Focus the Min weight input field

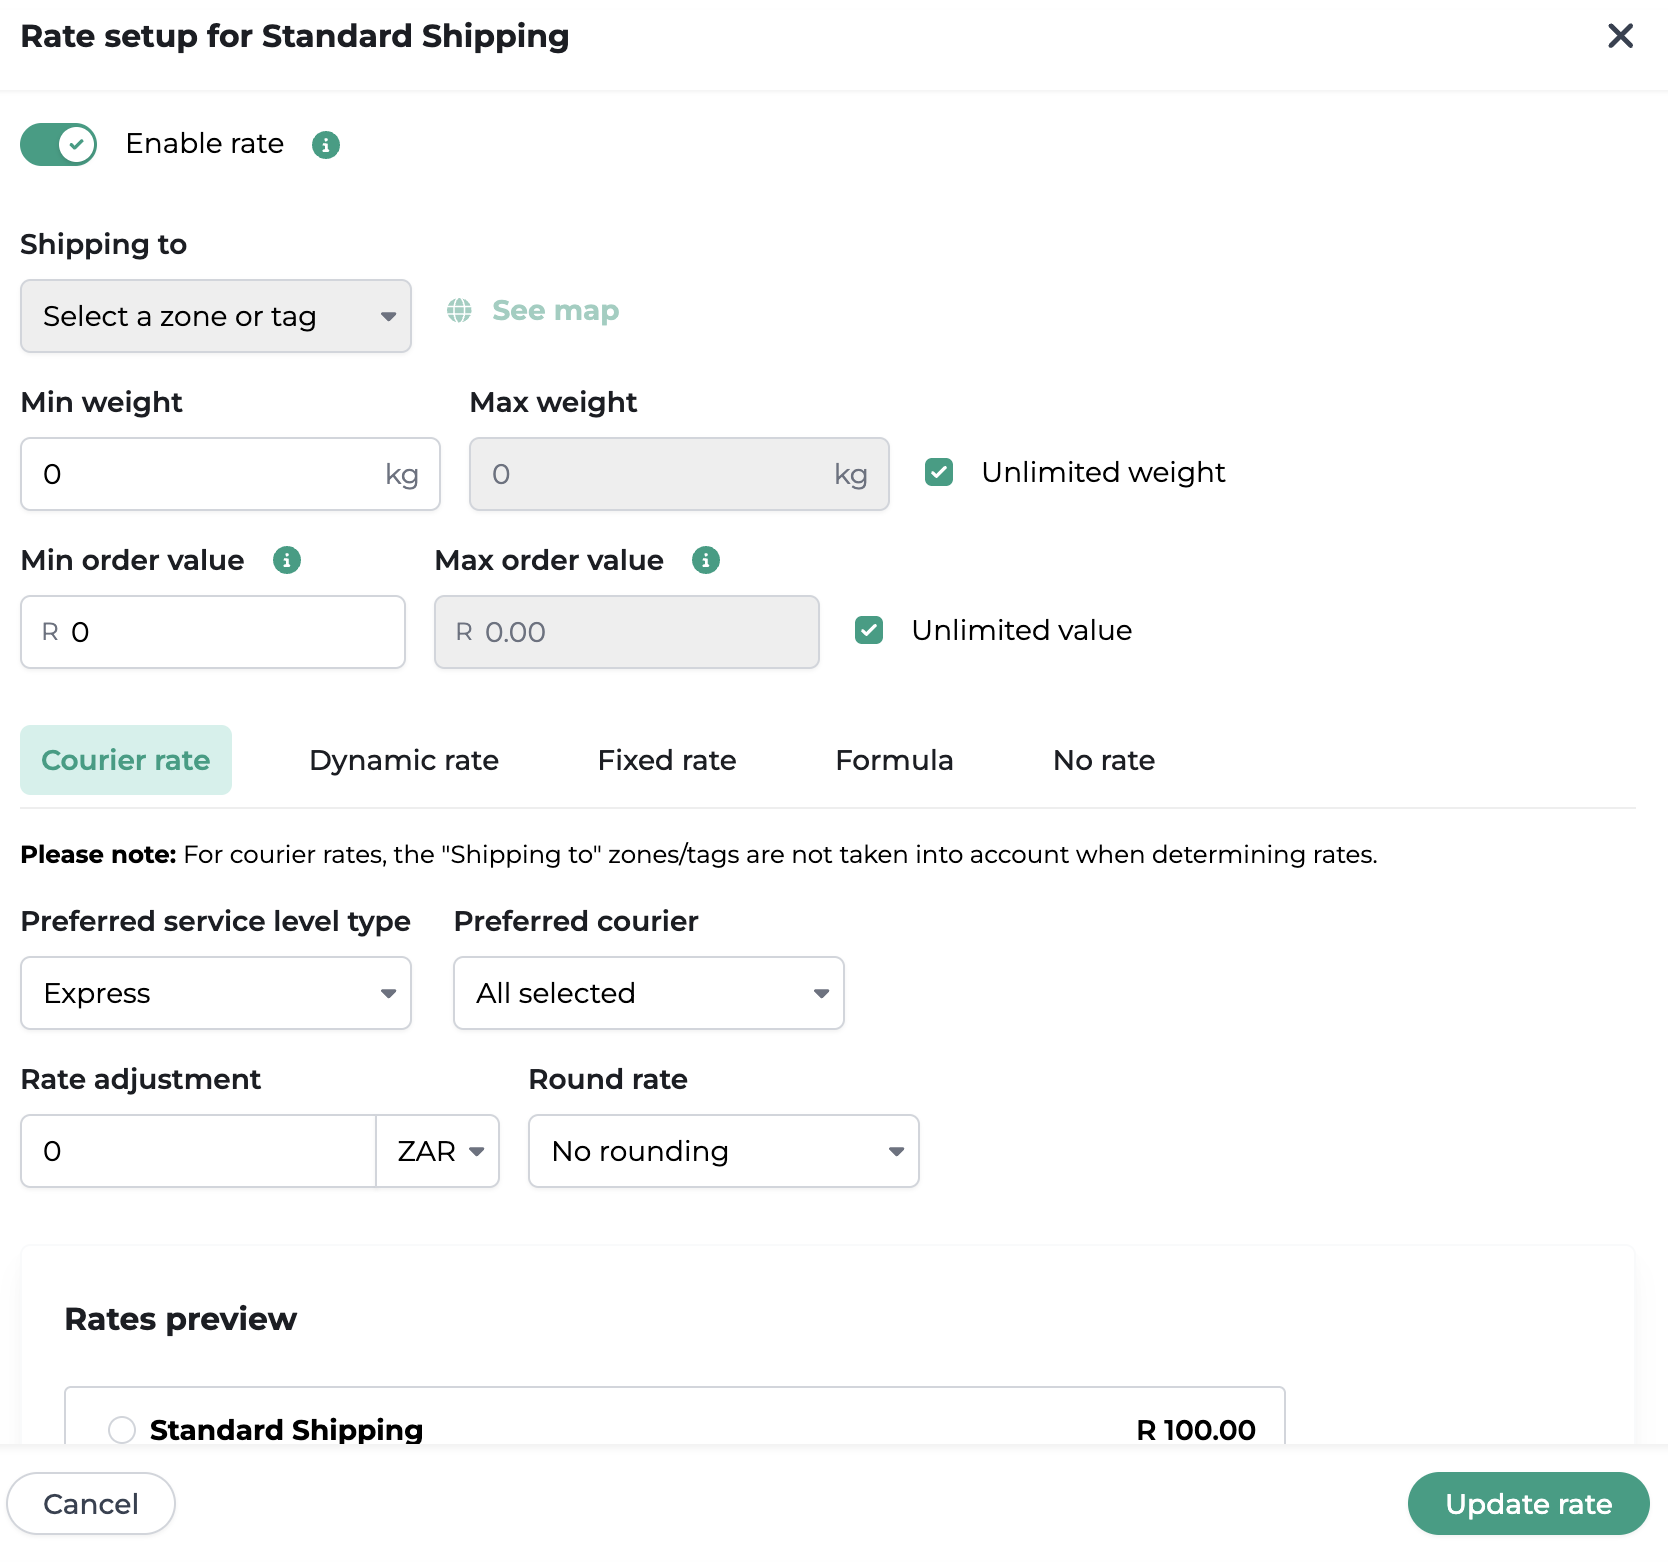[x=230, y=474]
